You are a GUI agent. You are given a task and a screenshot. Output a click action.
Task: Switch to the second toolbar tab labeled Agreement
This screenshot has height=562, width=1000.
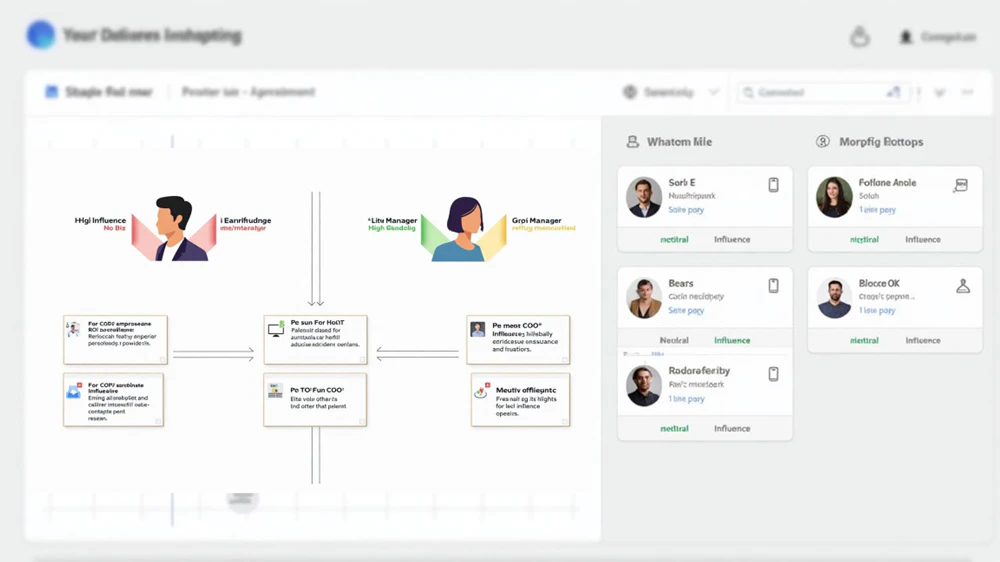(248, 92)
